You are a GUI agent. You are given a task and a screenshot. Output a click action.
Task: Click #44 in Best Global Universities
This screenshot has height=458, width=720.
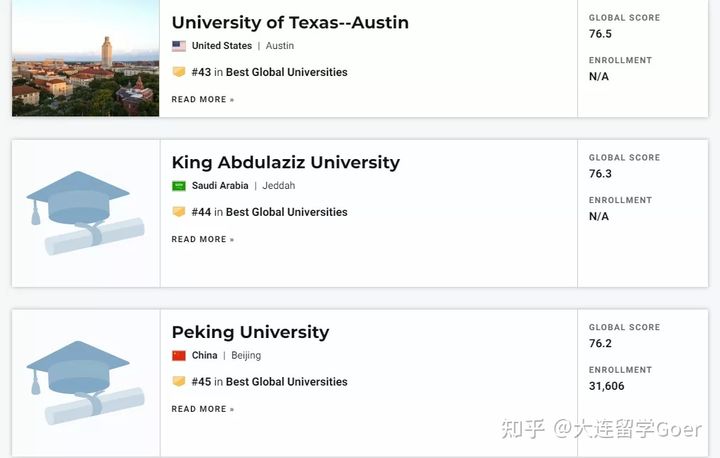click(x=270, y=212)
